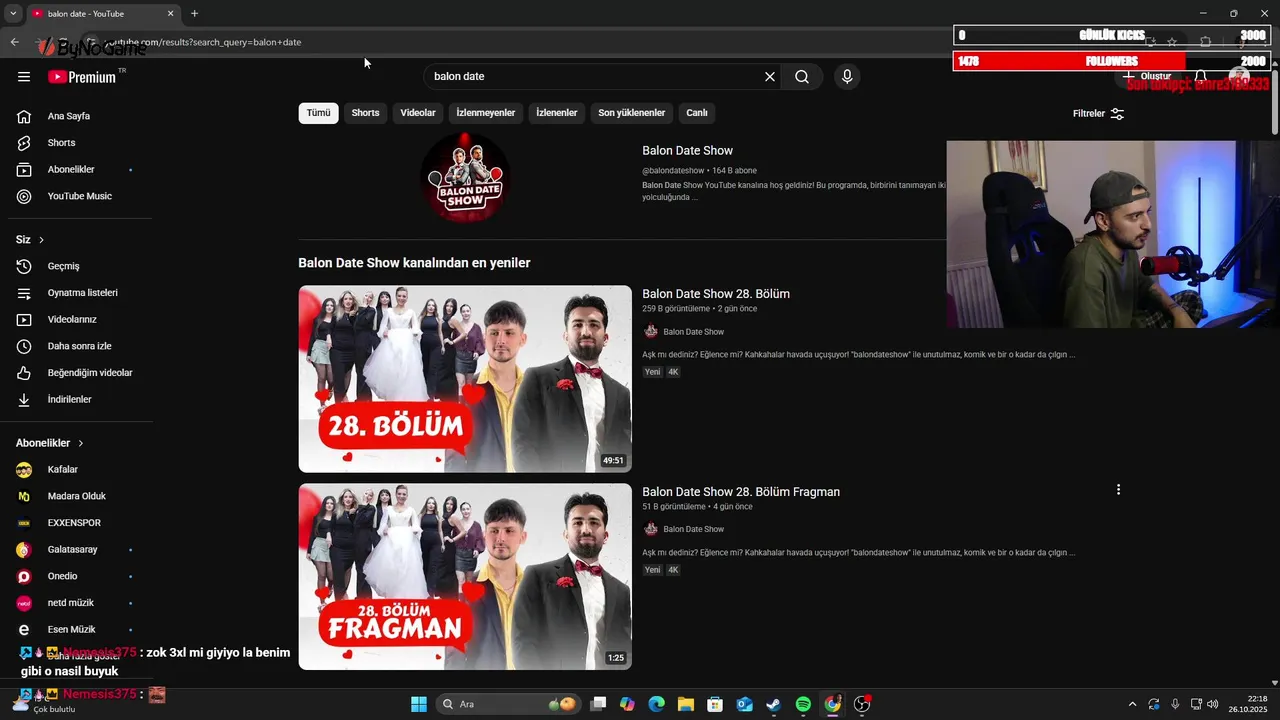
Task: Open Chrome tab search dropdown
Action: point(13,14)
